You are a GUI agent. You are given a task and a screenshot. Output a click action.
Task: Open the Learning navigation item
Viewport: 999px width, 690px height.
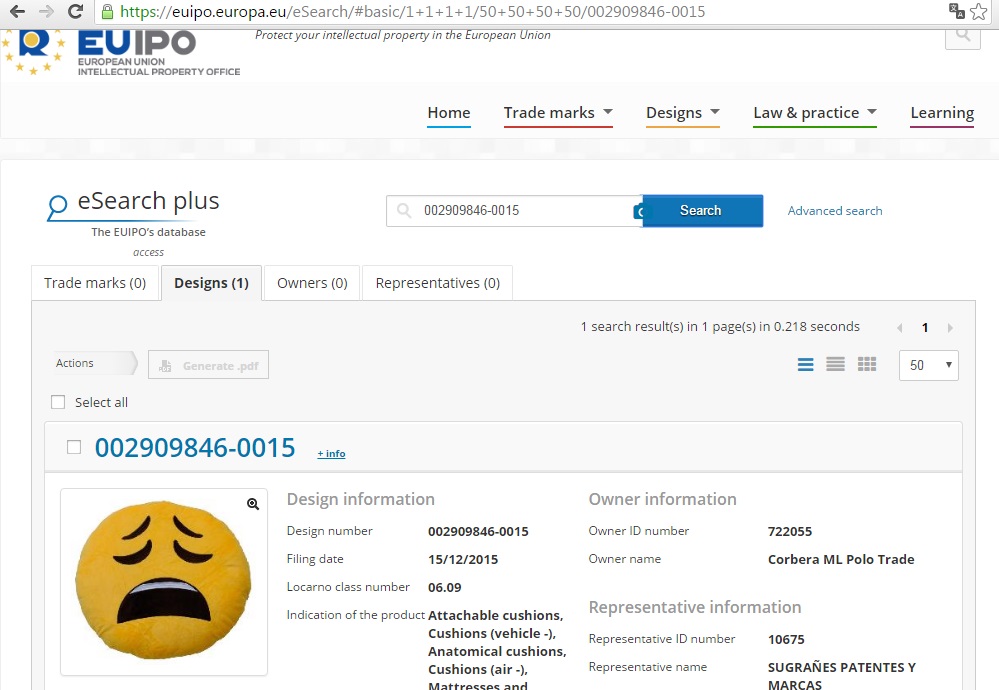(942, 113)
